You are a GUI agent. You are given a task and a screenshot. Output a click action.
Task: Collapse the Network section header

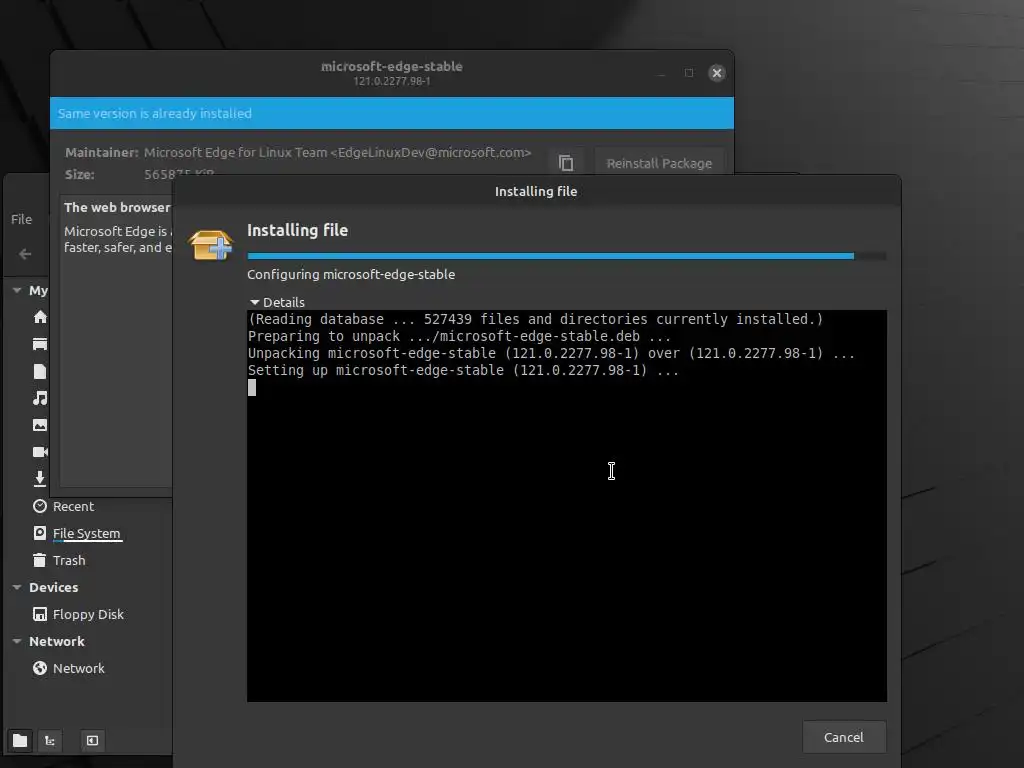coord(17,641)
